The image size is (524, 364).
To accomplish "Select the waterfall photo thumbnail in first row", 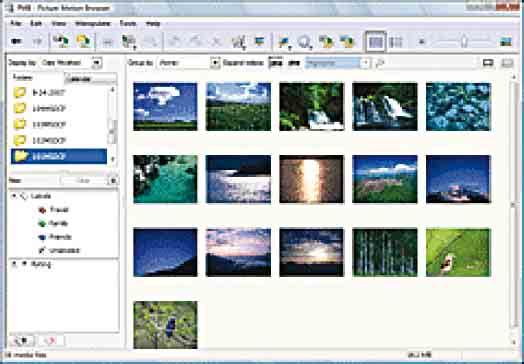I will pos(385,107).
